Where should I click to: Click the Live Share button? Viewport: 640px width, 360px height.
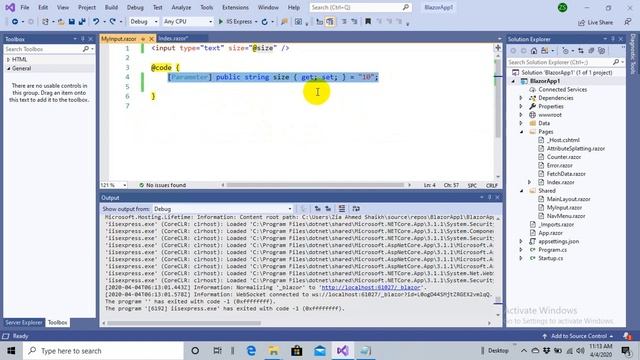596,22
